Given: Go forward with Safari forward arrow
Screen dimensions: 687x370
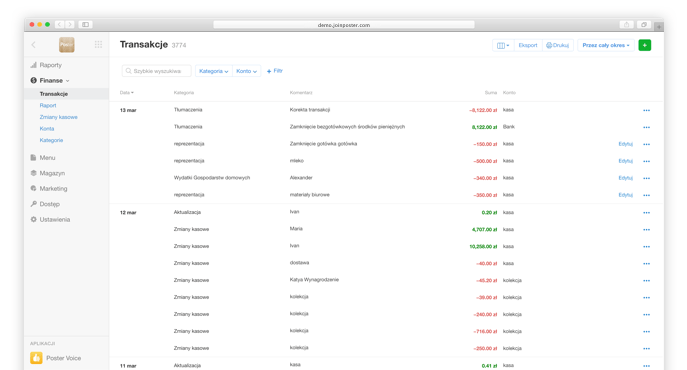Looking at the screenshot, I should [x=70, y=25].
